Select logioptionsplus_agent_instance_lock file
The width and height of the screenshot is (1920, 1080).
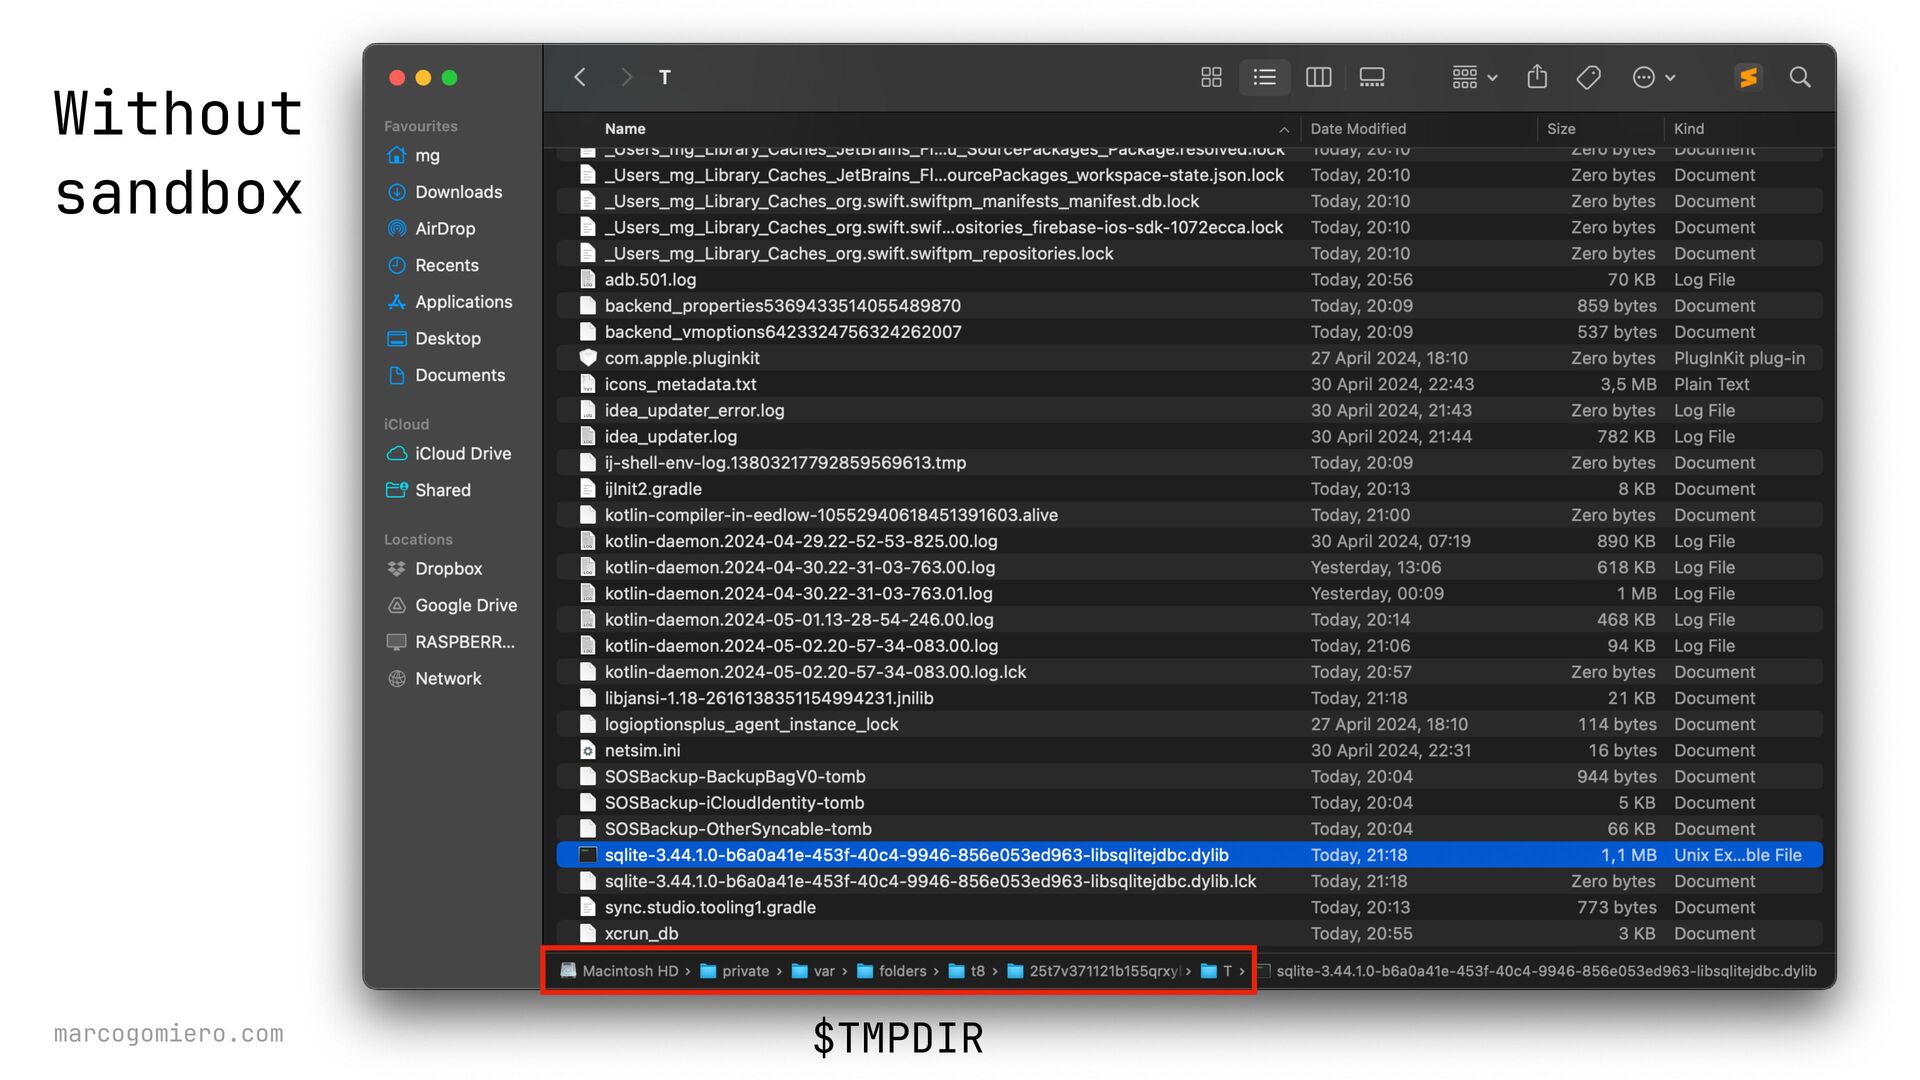coord(1189,724)
